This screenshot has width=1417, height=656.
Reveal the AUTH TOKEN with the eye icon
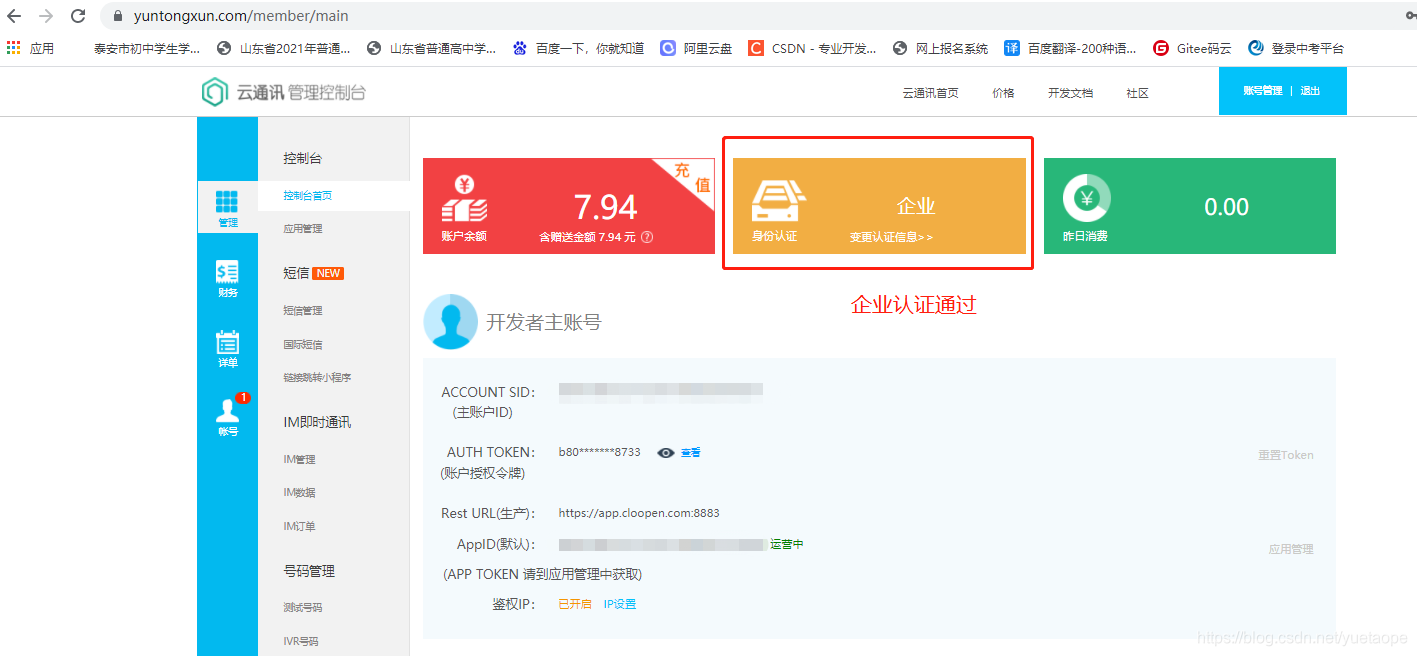[x=665, y=453]
